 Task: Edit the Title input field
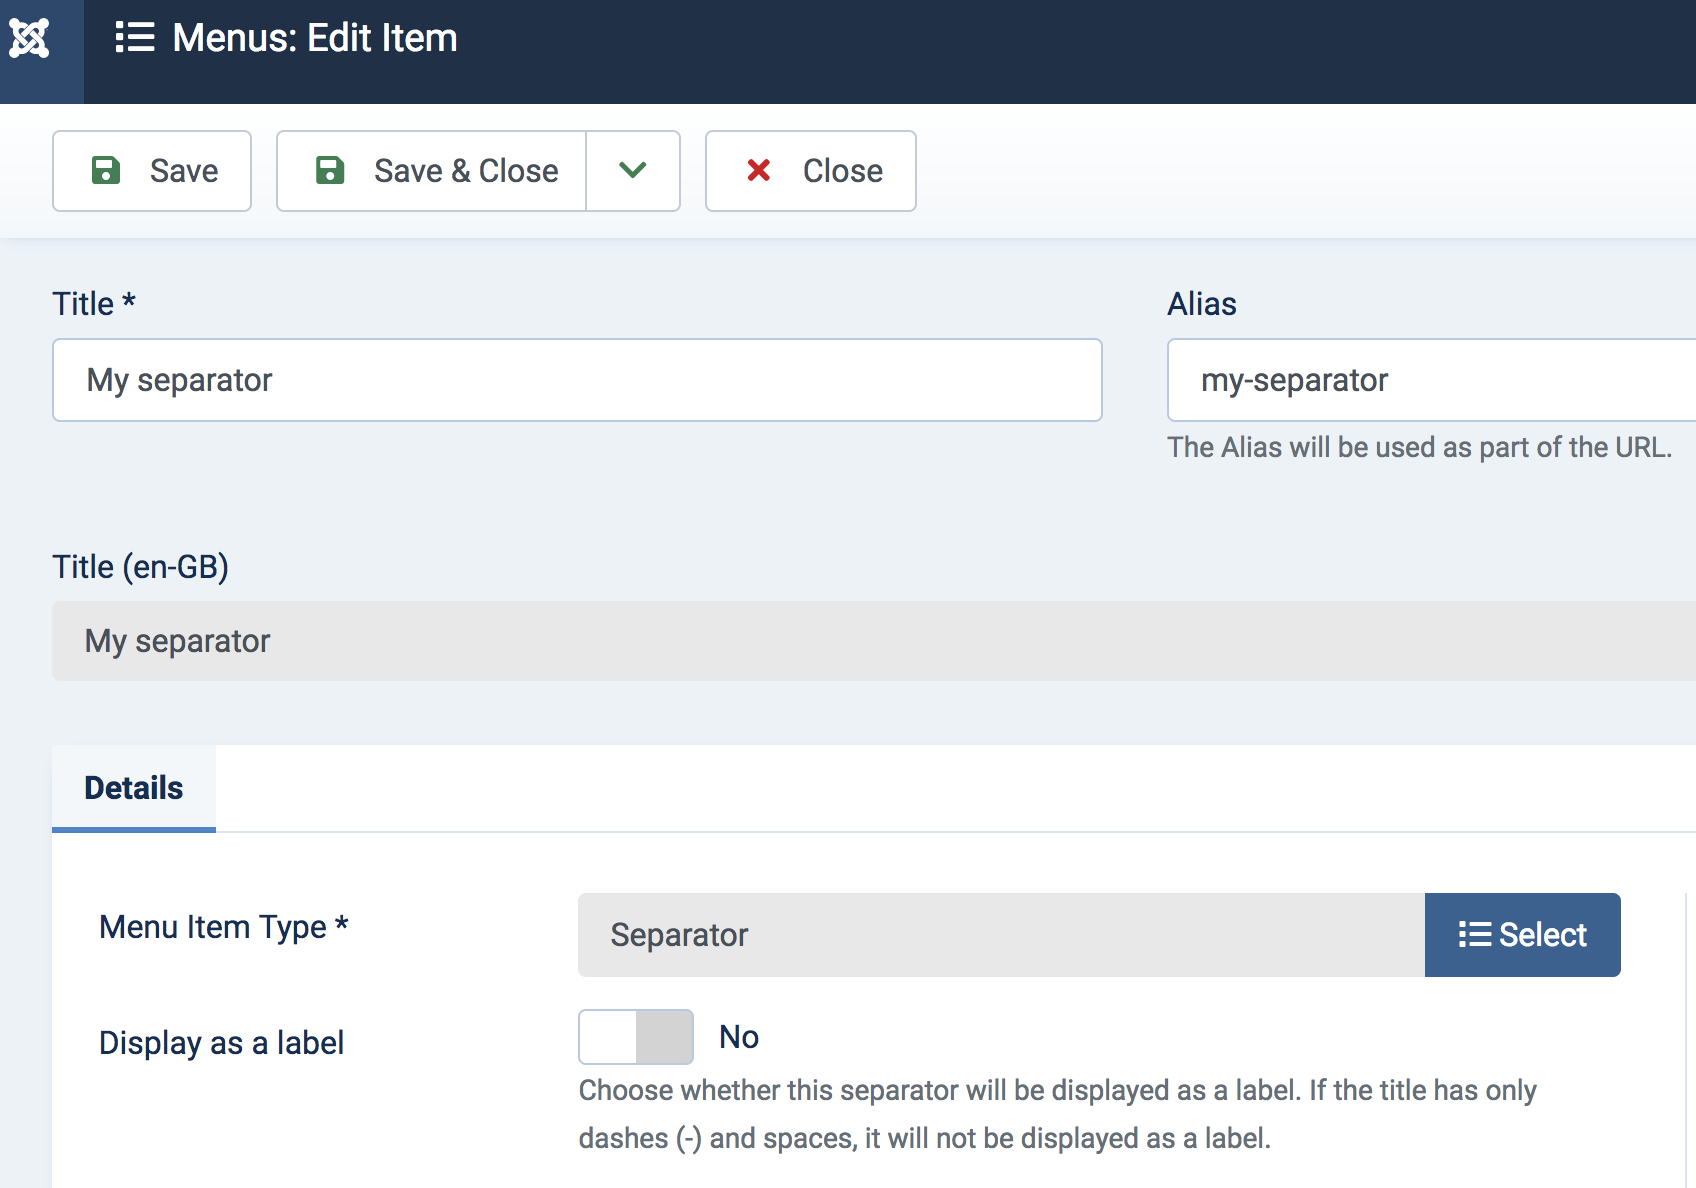[x=577, y=380]
